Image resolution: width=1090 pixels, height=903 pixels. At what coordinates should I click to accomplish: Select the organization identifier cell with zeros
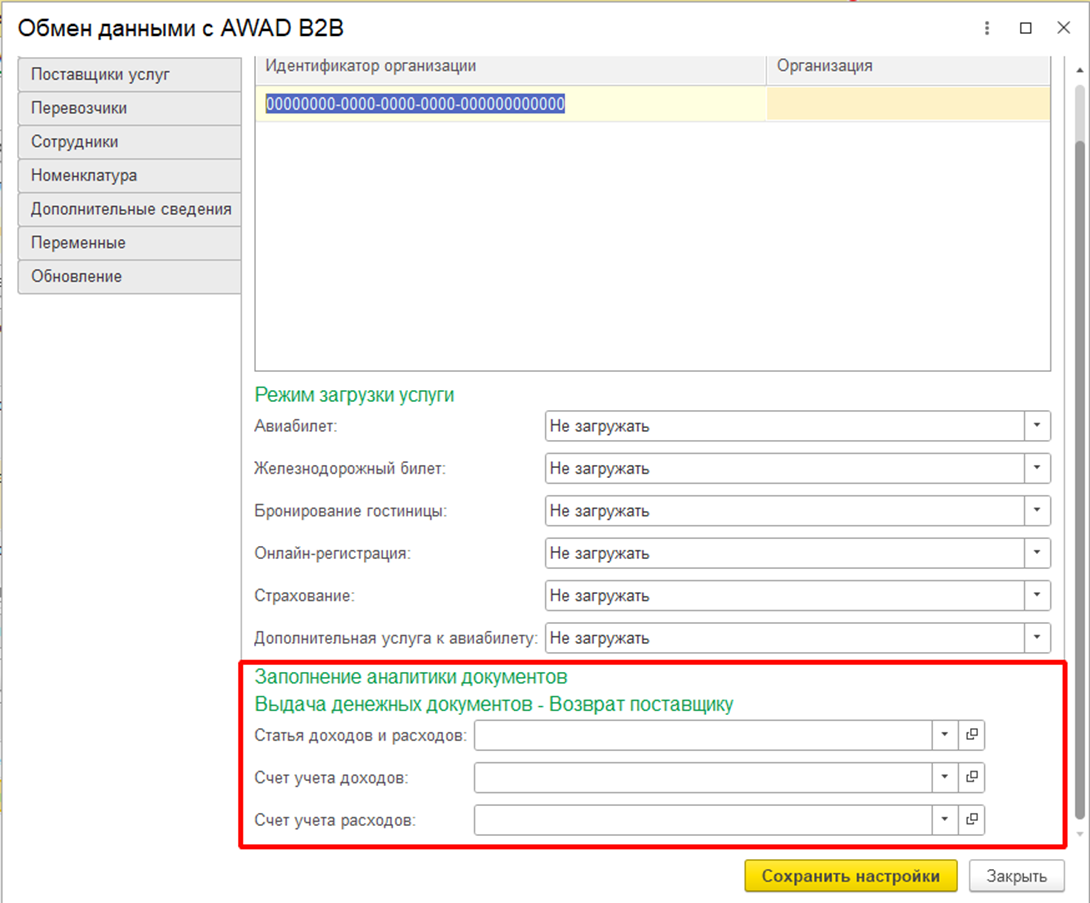pyautogui.click(x=415, y=104)
